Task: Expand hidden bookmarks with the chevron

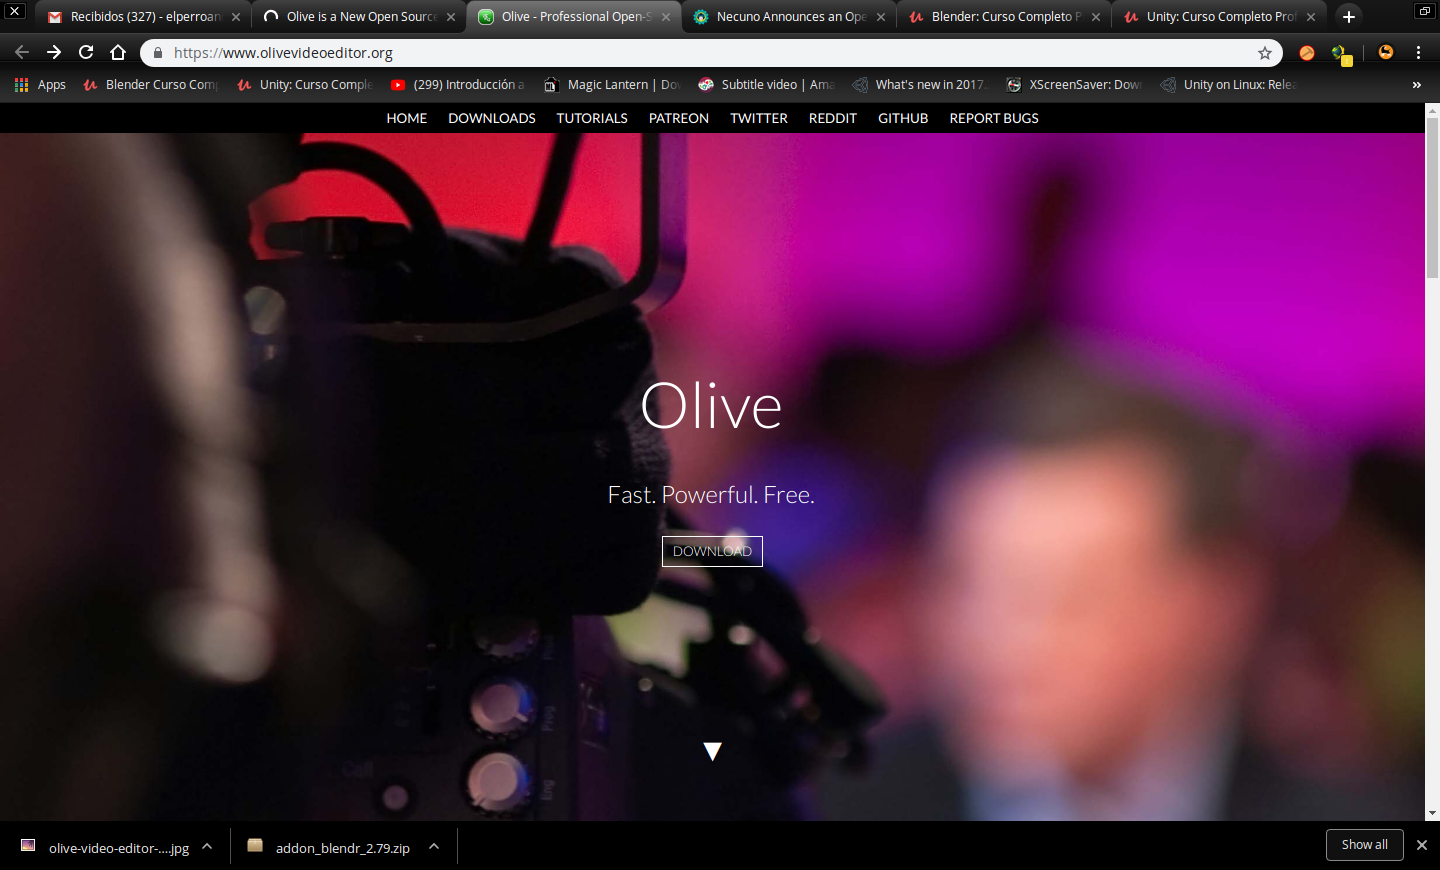Action: (1416, 85)
